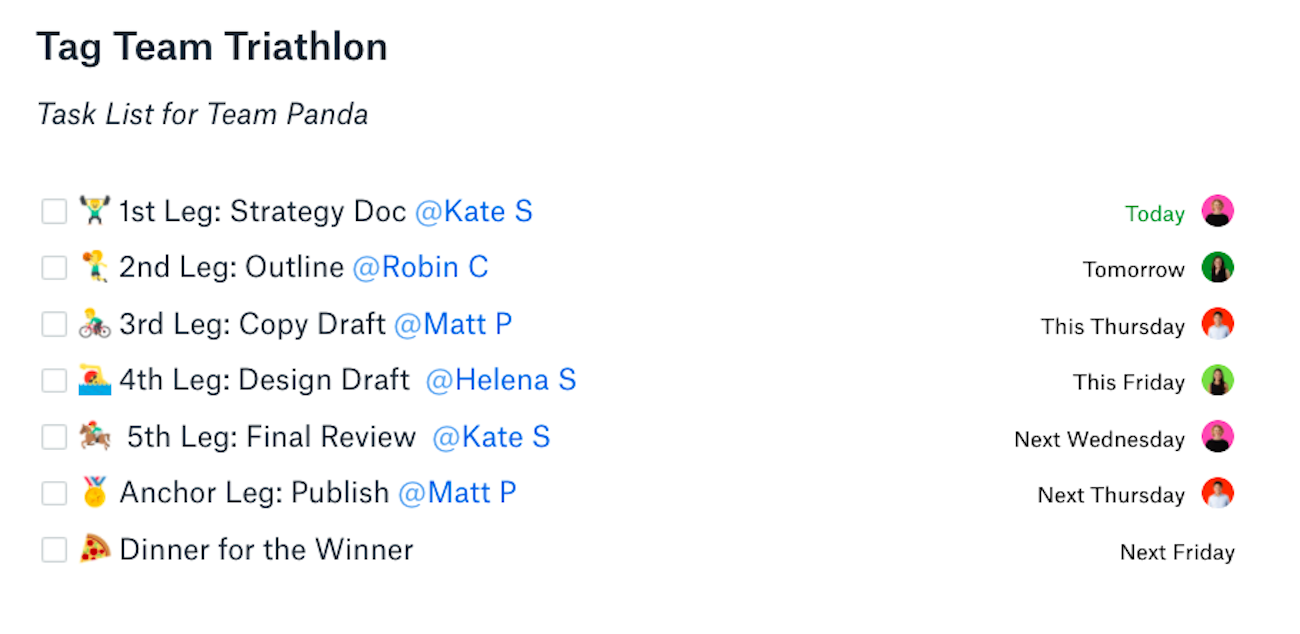Click the pizza emoji beside Dinner task
The height and width of the screenshot is (634, 1300).
click(94, 549)
